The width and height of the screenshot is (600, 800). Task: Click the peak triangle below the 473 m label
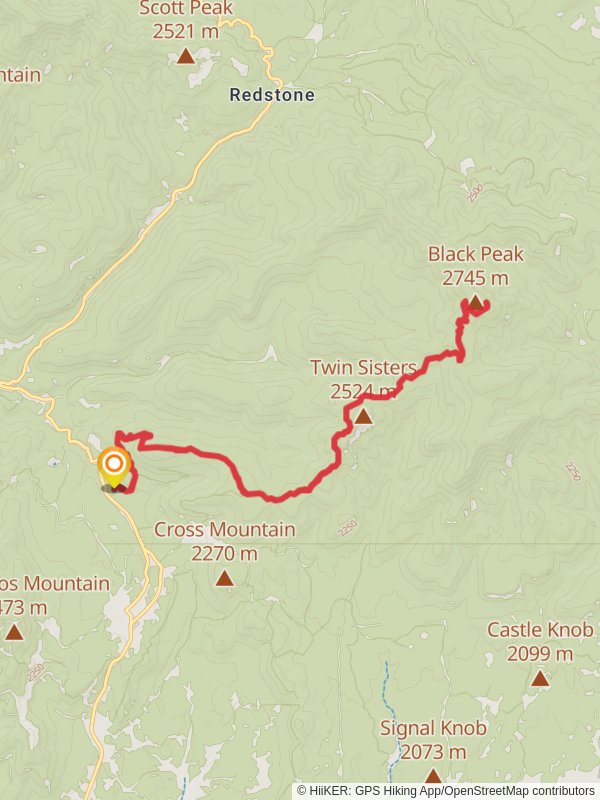click(14, 633)
